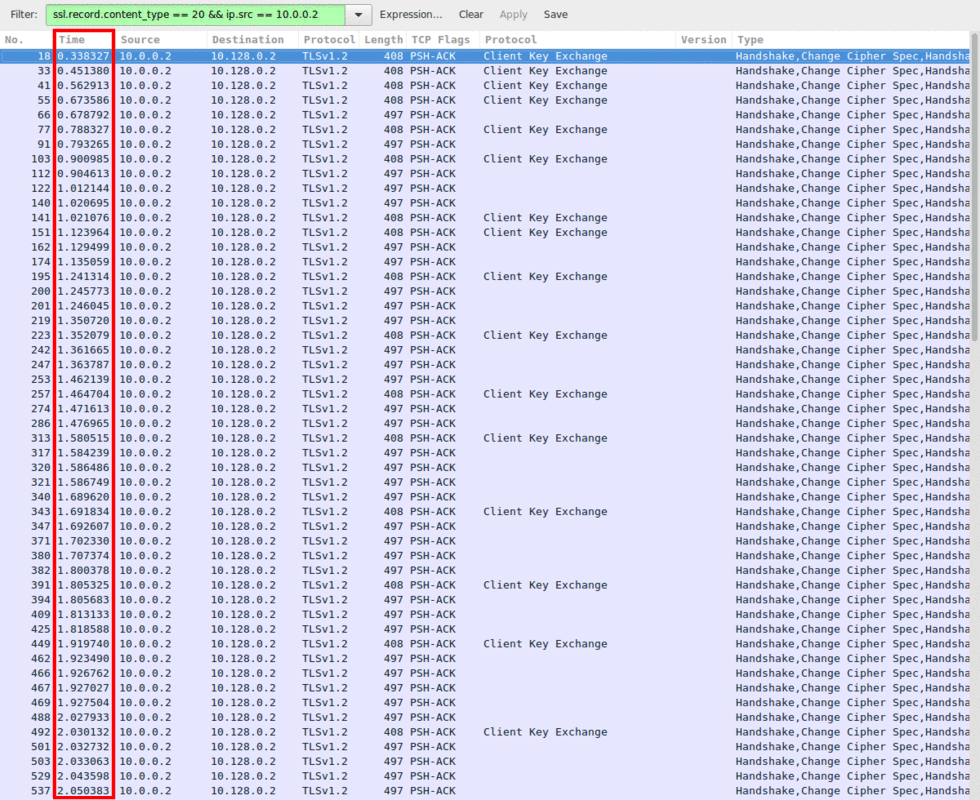The image size is (980, 800).
Task: Select packet 409 at time 1.813133
Action: [485, 614]
